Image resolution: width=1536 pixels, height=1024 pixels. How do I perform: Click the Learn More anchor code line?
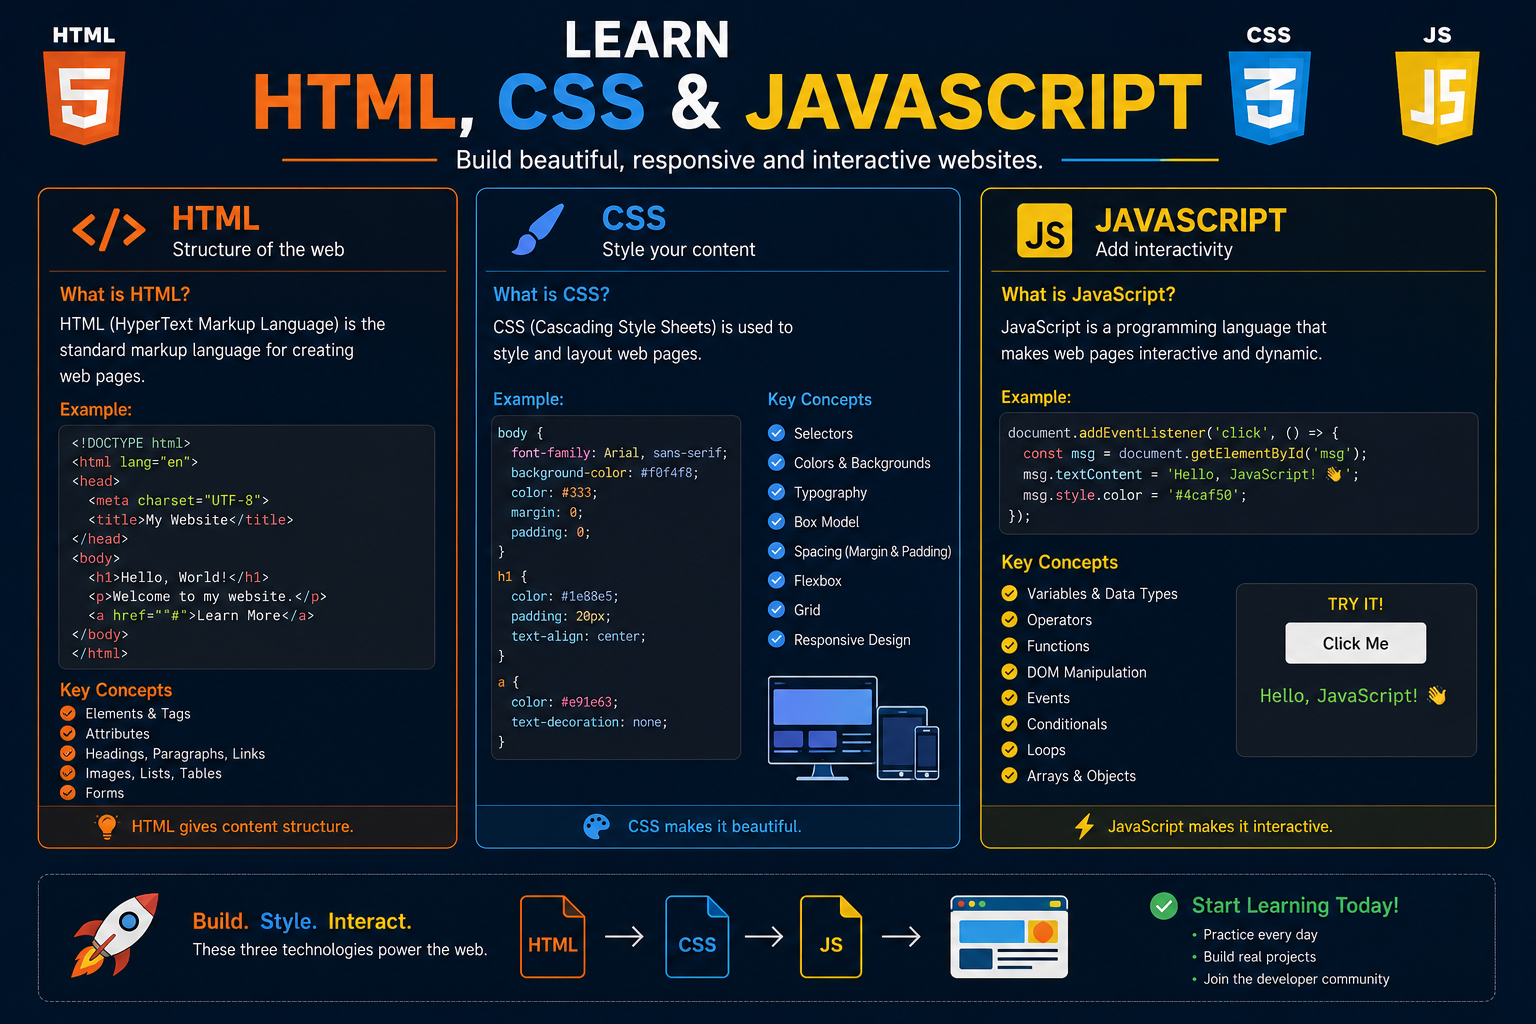point(201,615)
